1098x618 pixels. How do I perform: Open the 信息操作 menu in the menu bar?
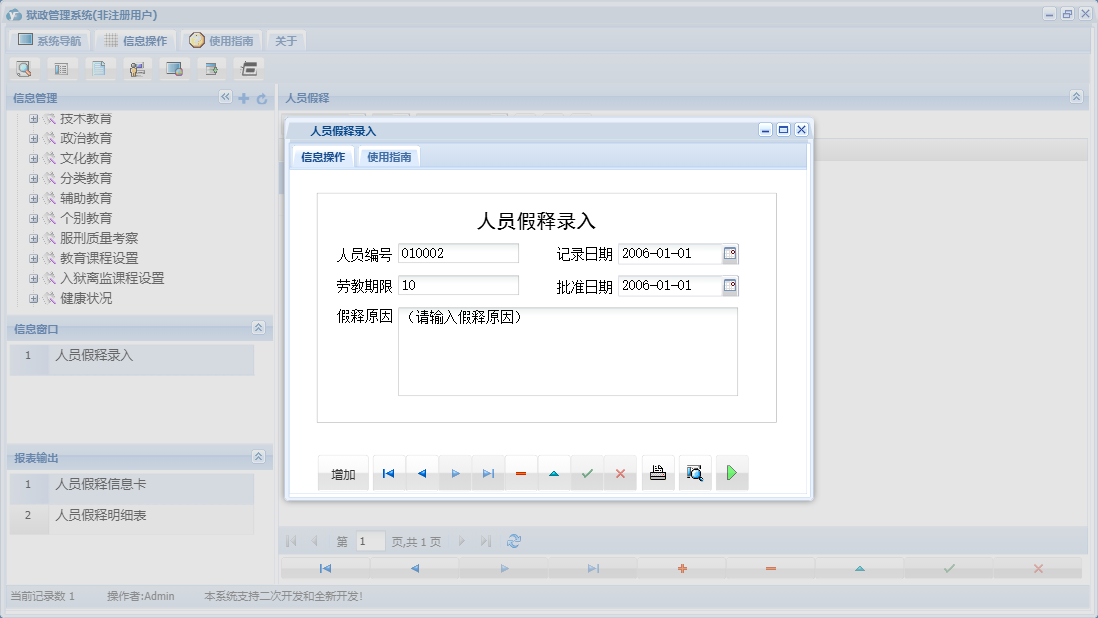pos(135,40)
